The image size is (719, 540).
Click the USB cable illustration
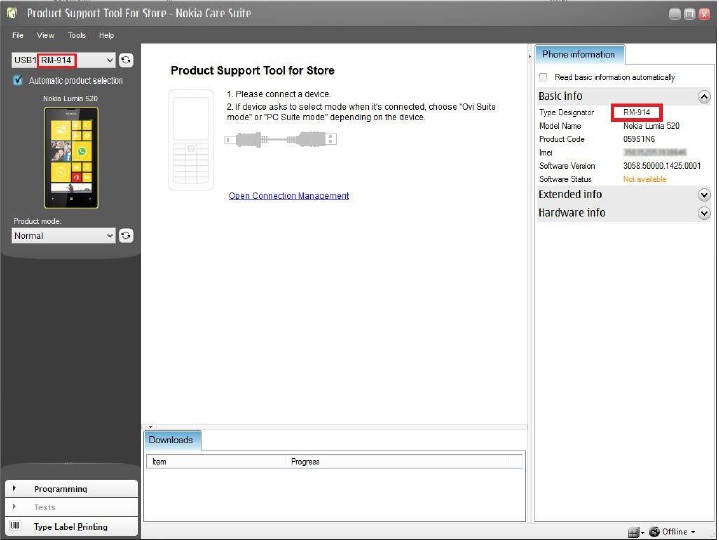(281, 139)
